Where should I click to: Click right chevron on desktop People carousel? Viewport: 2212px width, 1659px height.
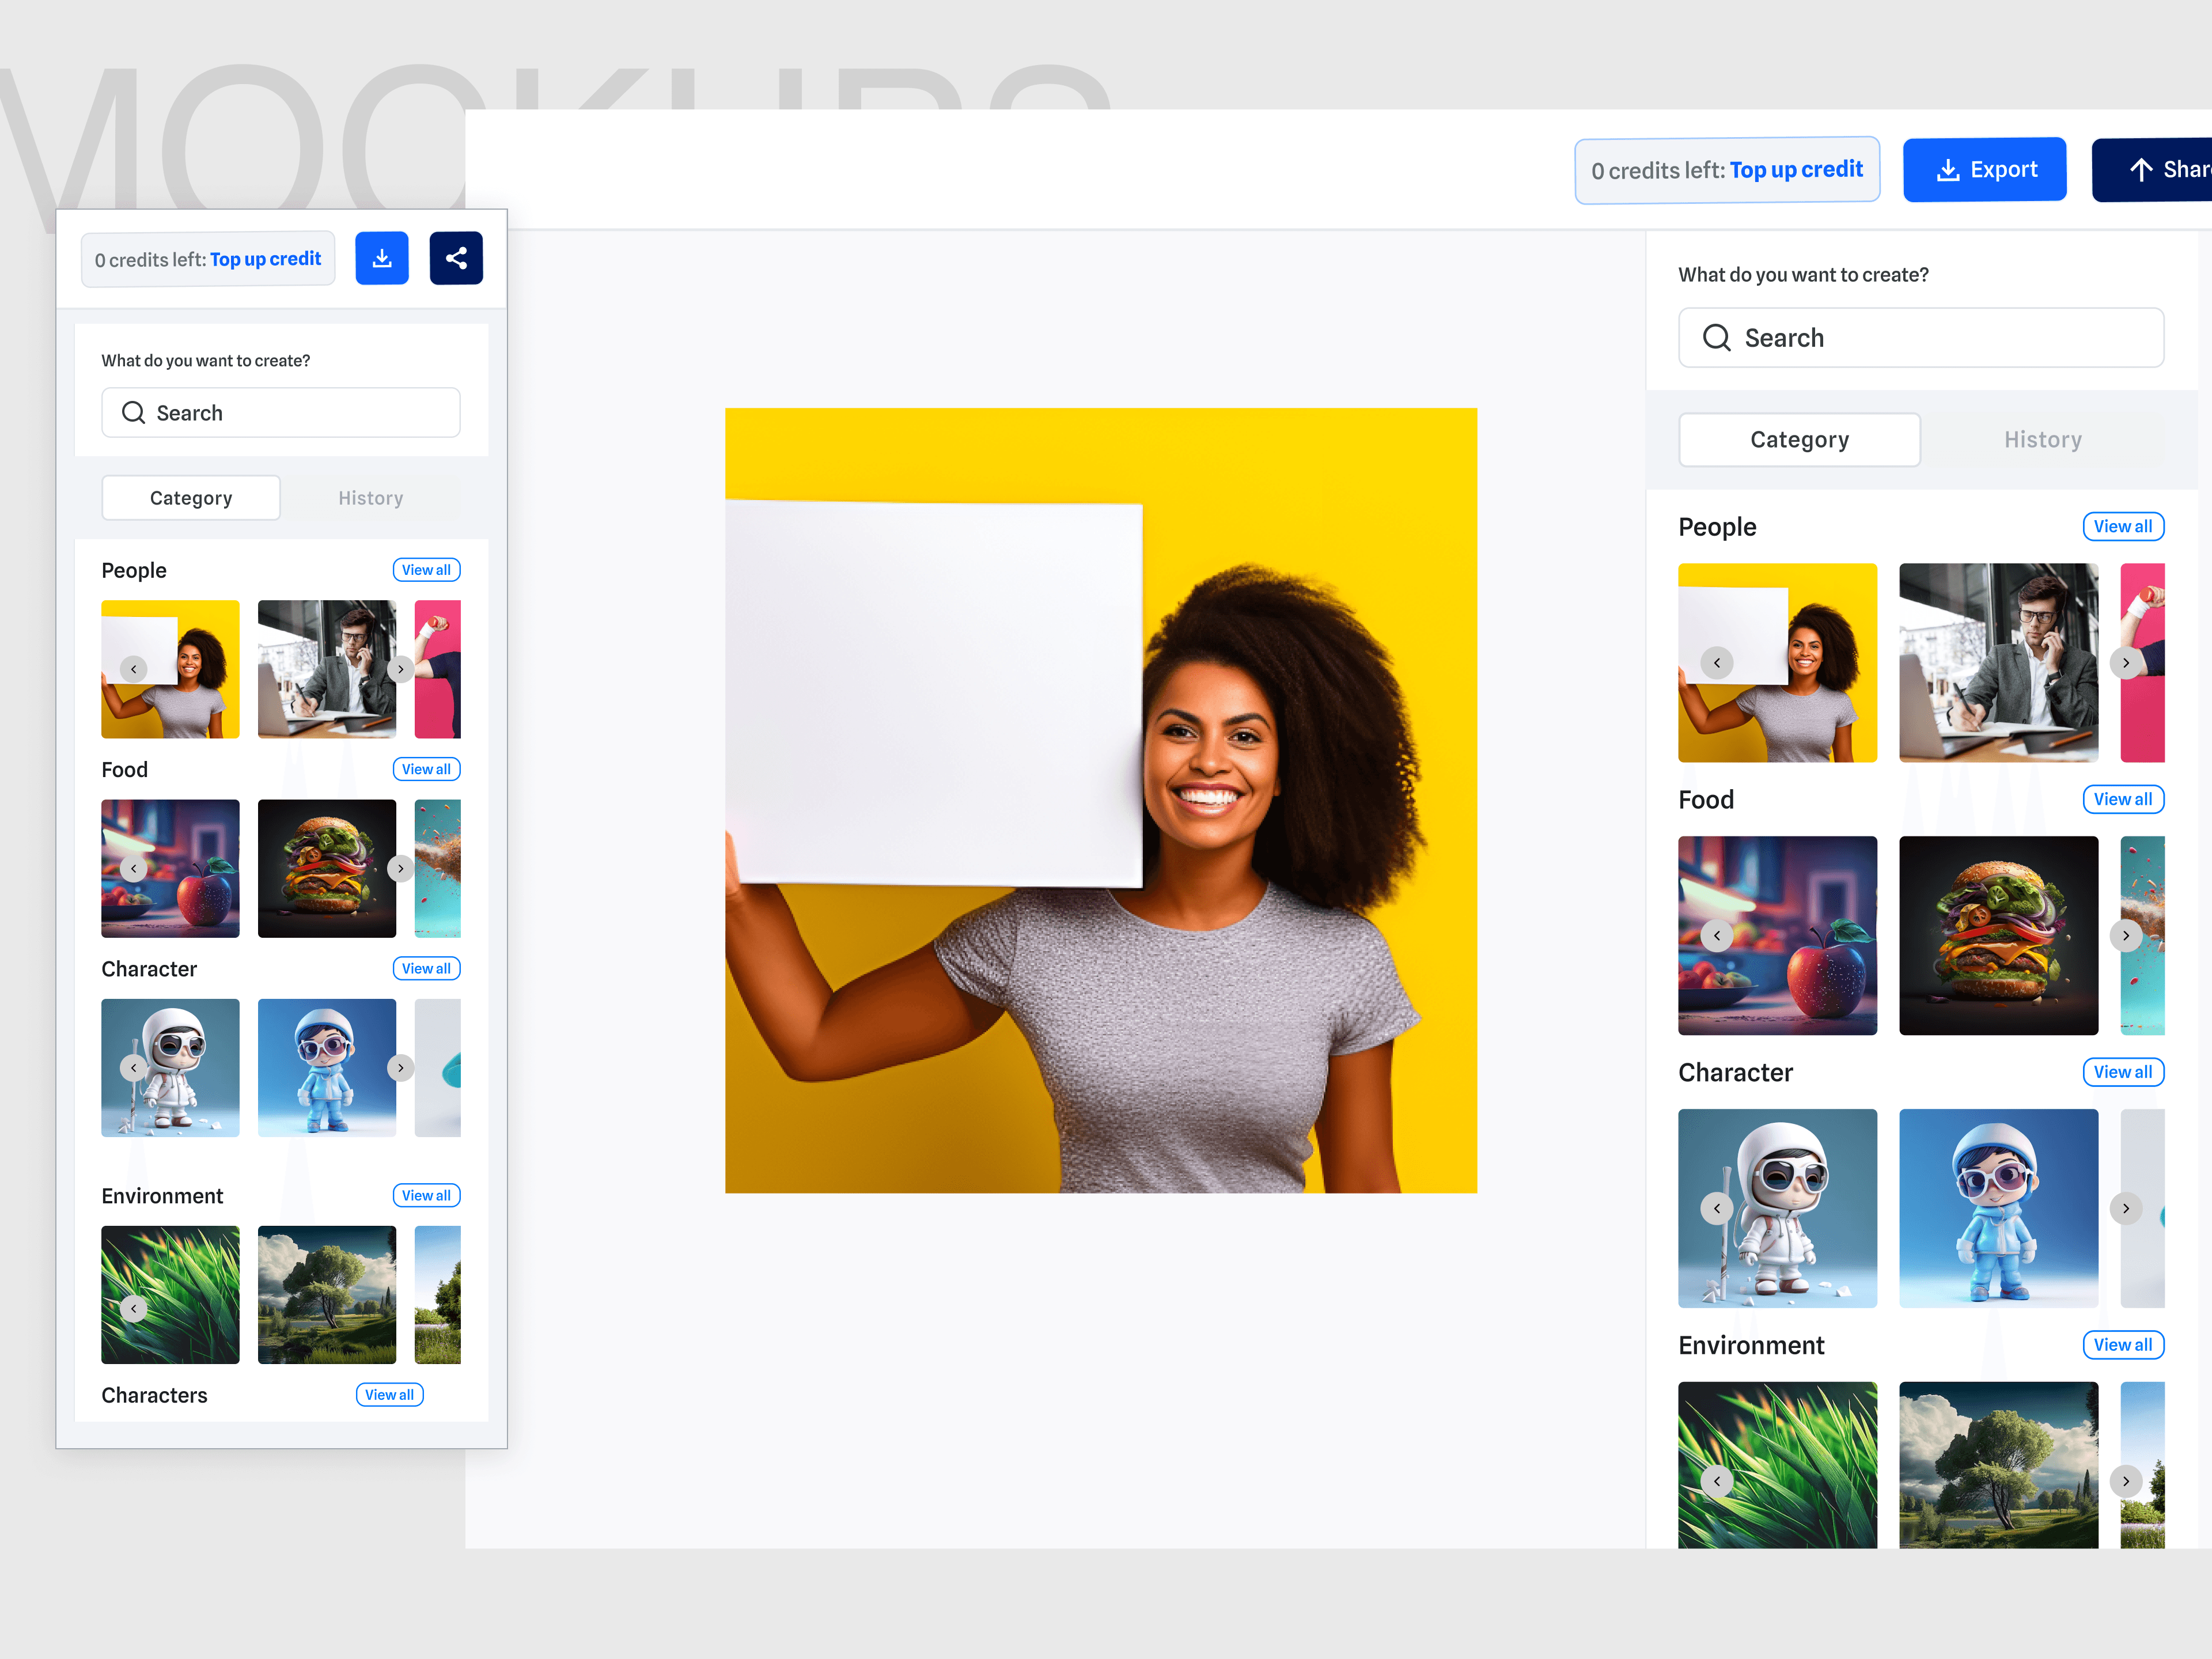click(2126, 663)
